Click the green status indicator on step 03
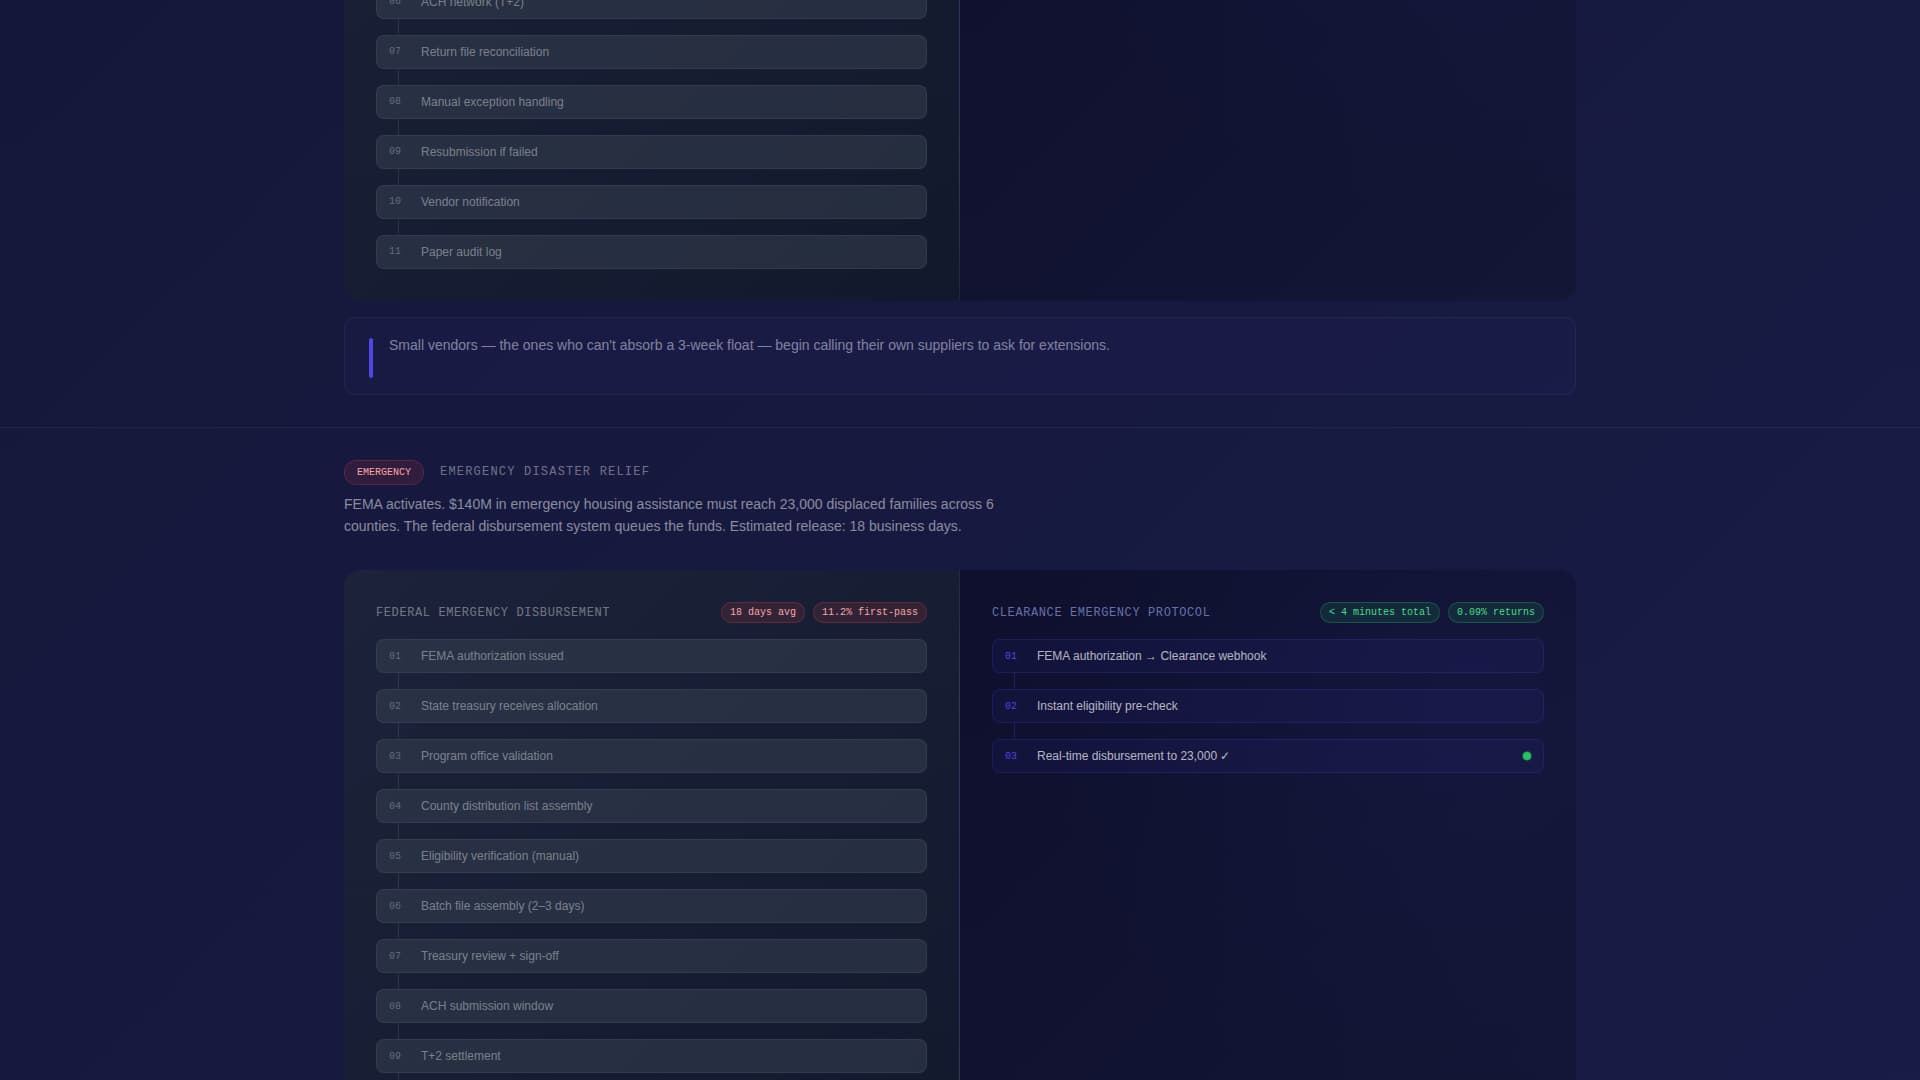The image size is (1920, 1080). pyautogui.click(x=1527, y=756)
